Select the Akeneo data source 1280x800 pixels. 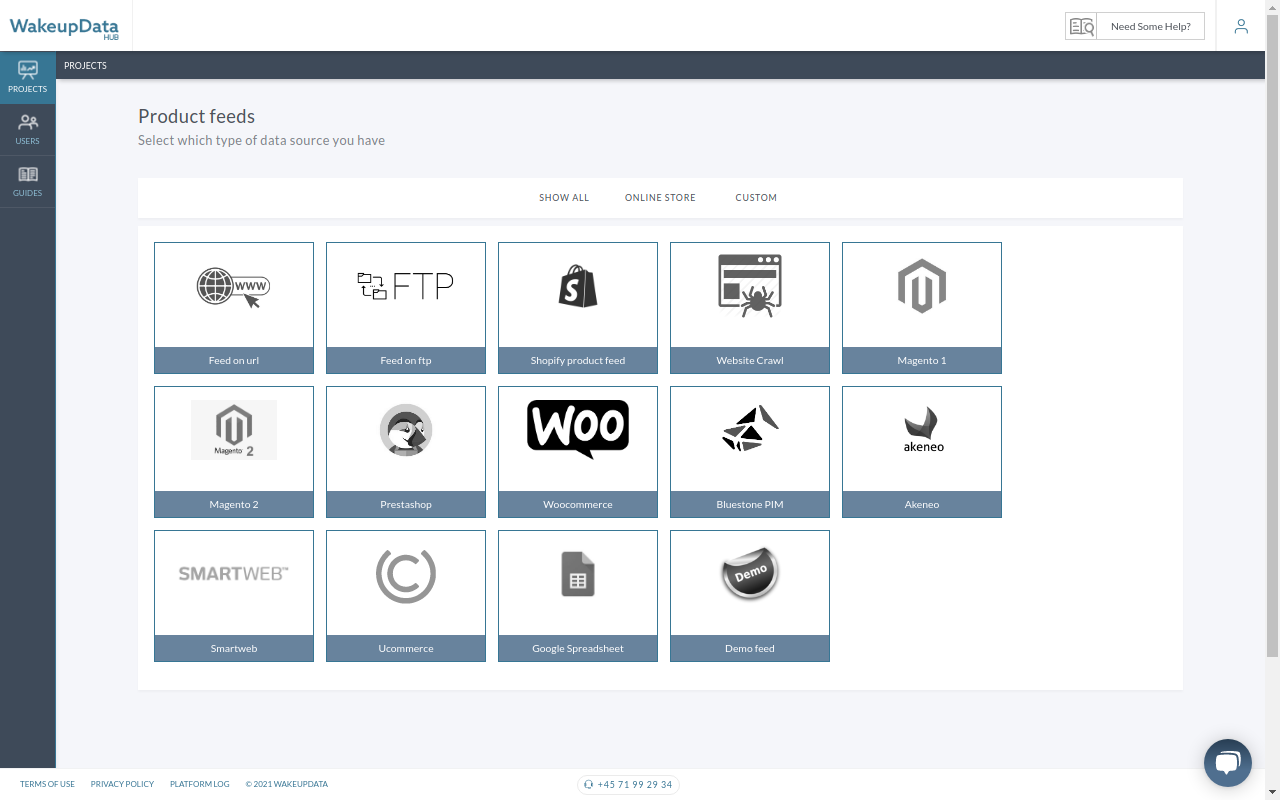click(x=921, y=451)
